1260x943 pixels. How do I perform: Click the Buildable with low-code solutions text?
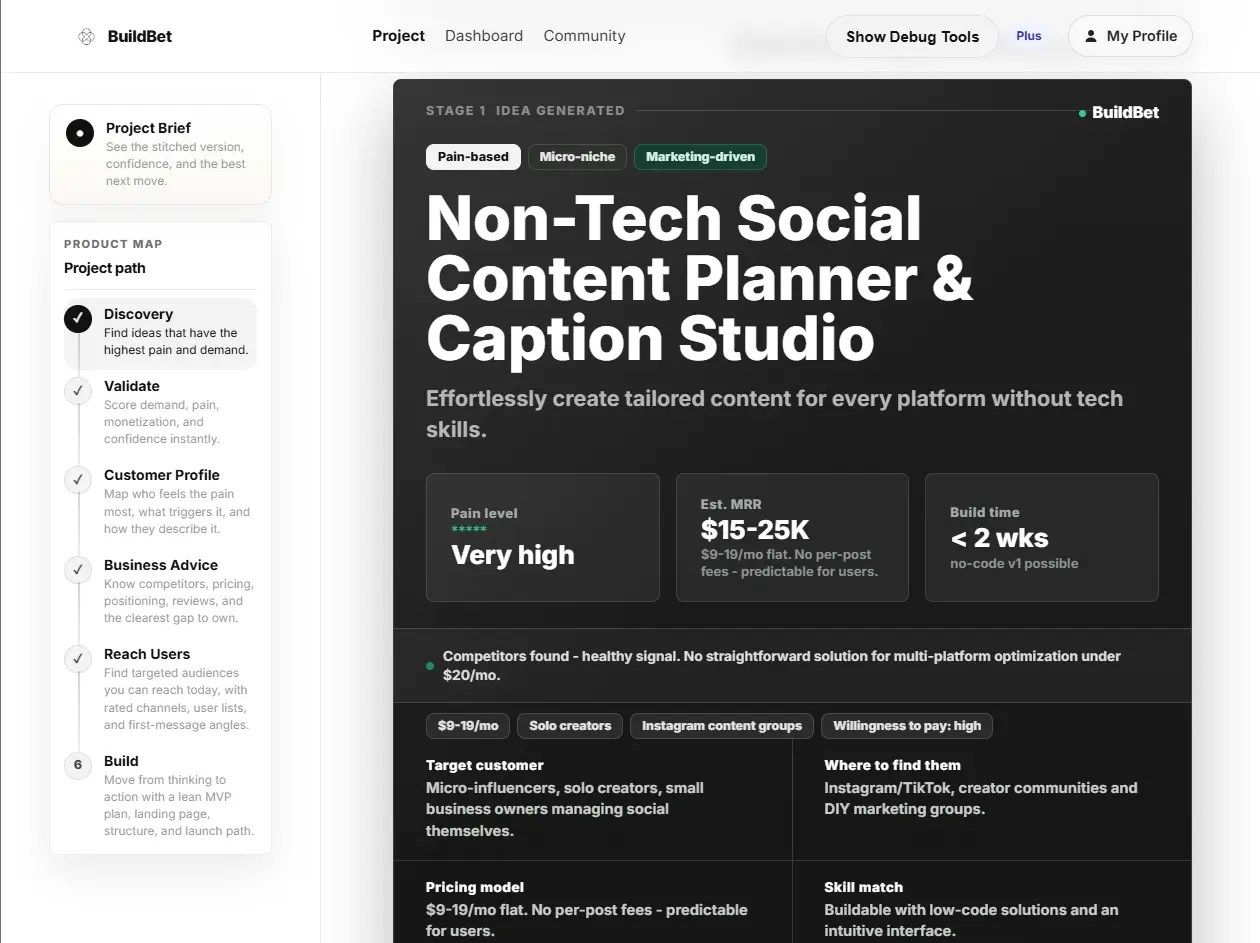[971, 920]
